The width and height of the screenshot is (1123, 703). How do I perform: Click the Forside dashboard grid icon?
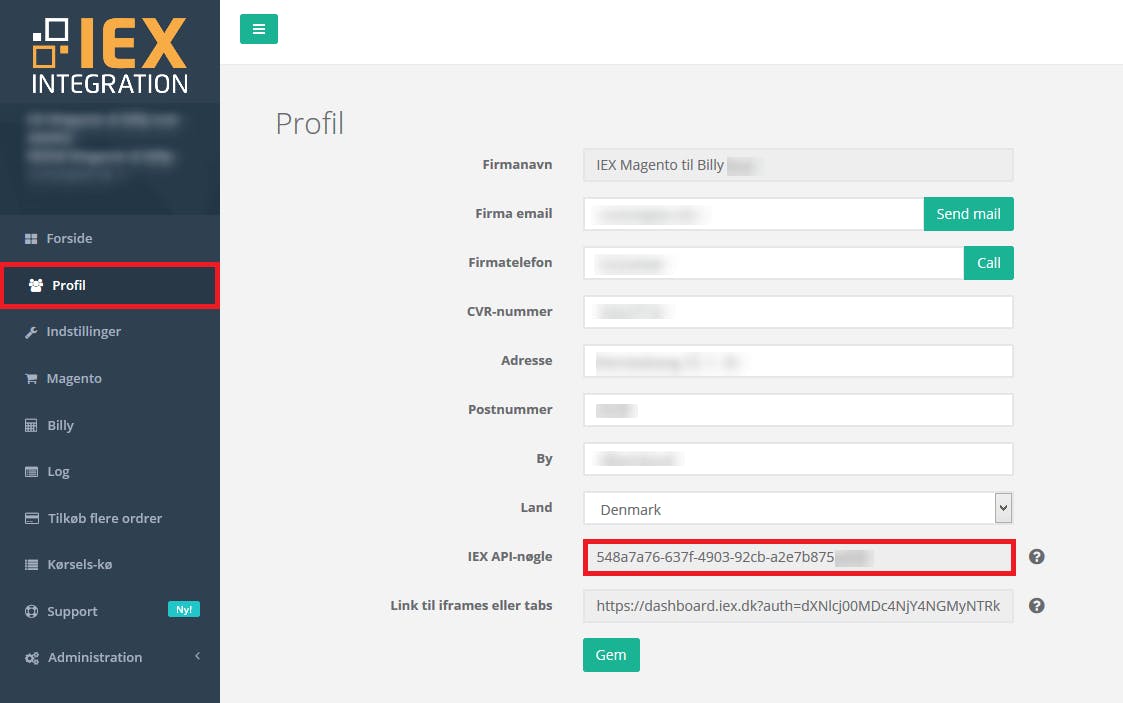click(31, 238)
